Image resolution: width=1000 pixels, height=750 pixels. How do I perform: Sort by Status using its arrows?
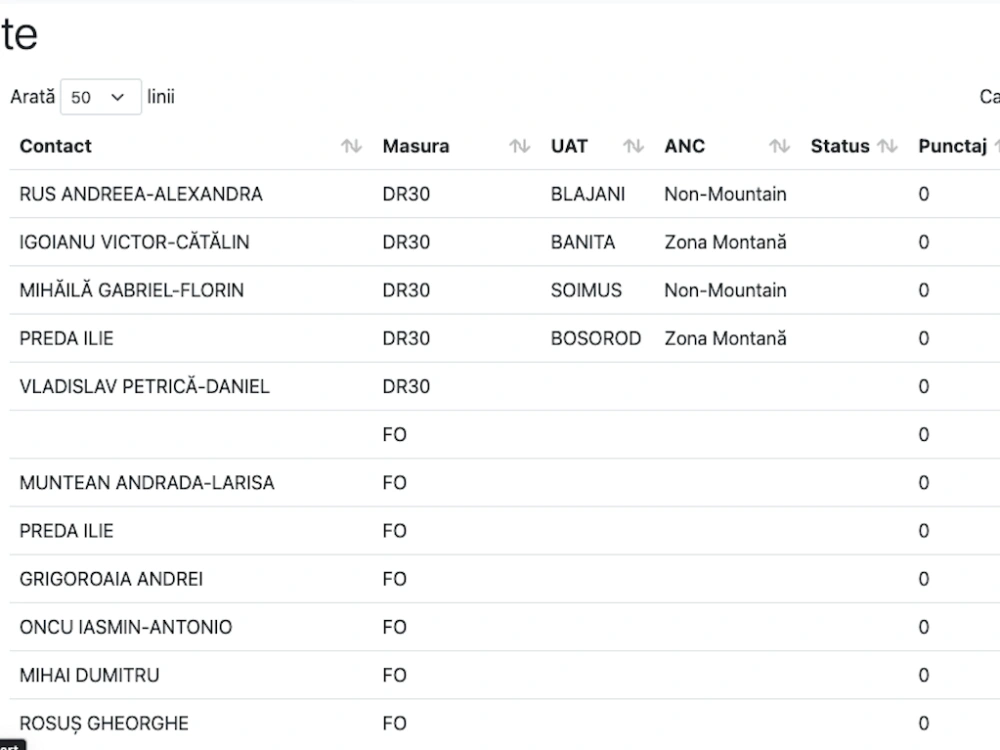[x=886, y=146]
